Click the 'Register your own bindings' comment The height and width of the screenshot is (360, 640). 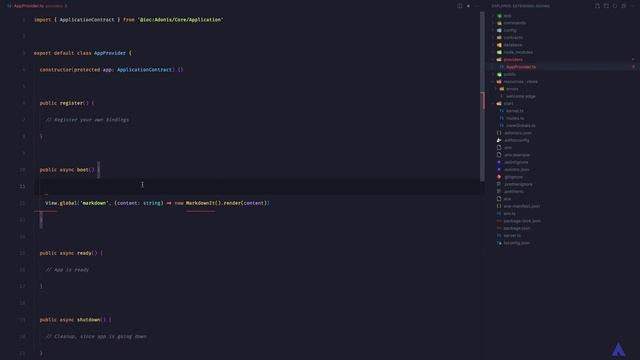click(87, 120)
